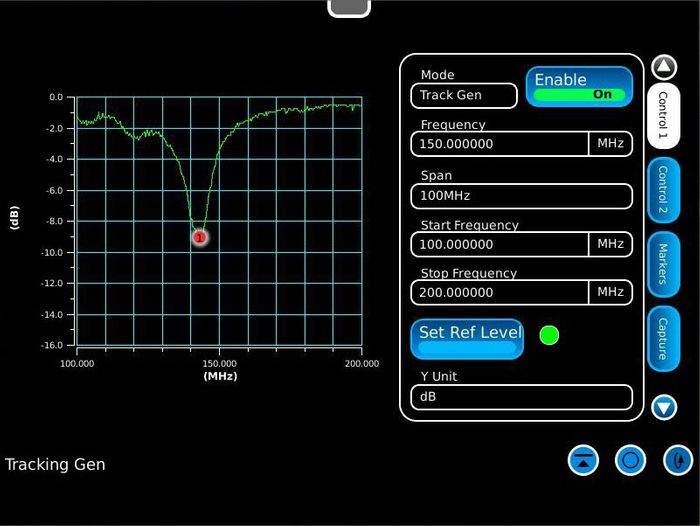Select red marker 1 on the trace
Image resolution: width=700 pixels, height=526 pixels.
pyautogui.click(x=199, y=237)
